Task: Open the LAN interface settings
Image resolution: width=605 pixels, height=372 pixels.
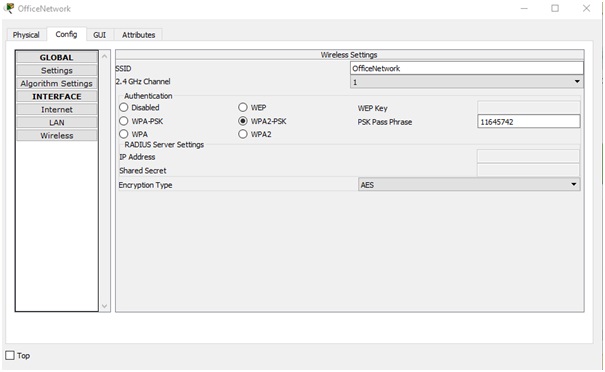Action: (57, 122)
